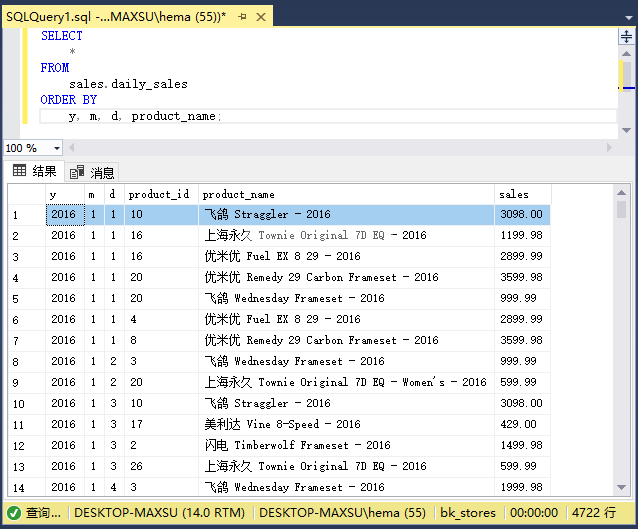The image size is (638, 529).
Task: Click the editor scroll up arrow
Action: [x=626, y=54]
